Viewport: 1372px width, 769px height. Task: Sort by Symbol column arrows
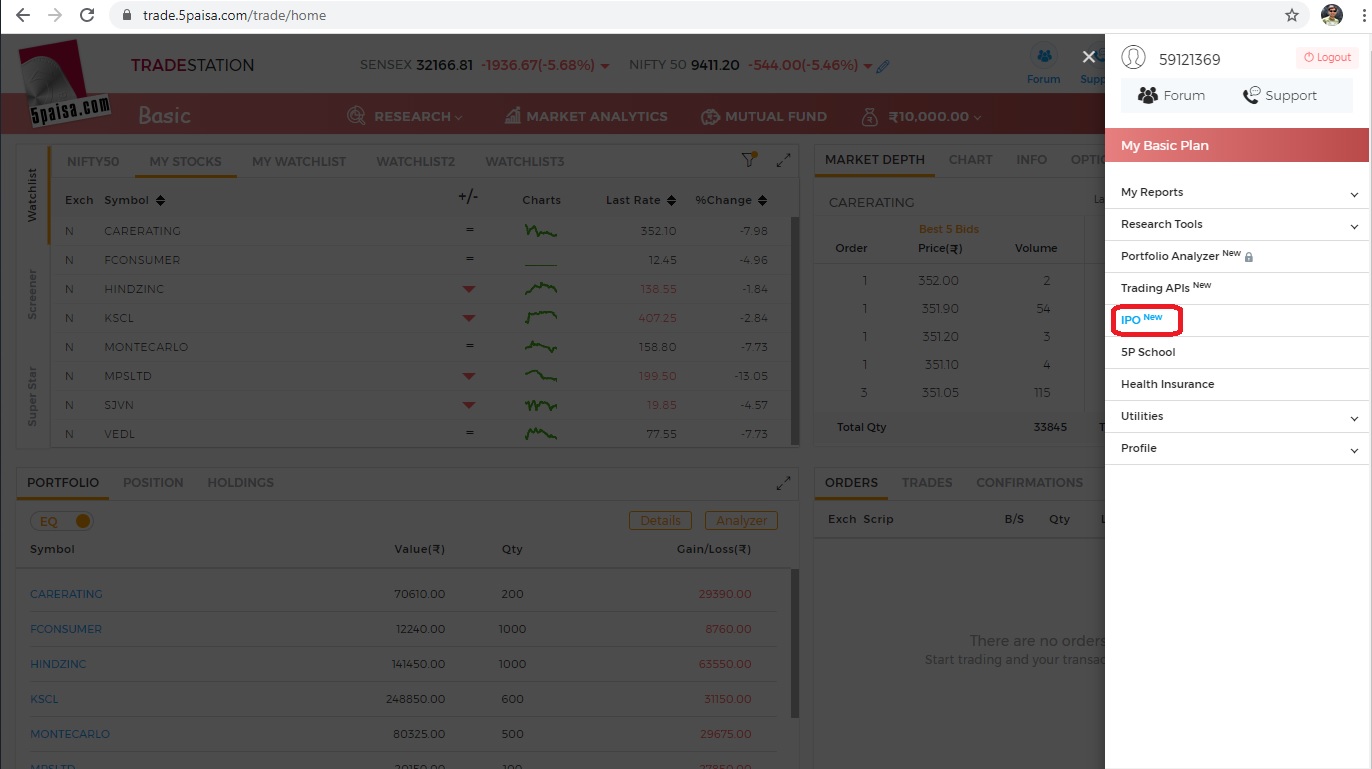point(160,201)
